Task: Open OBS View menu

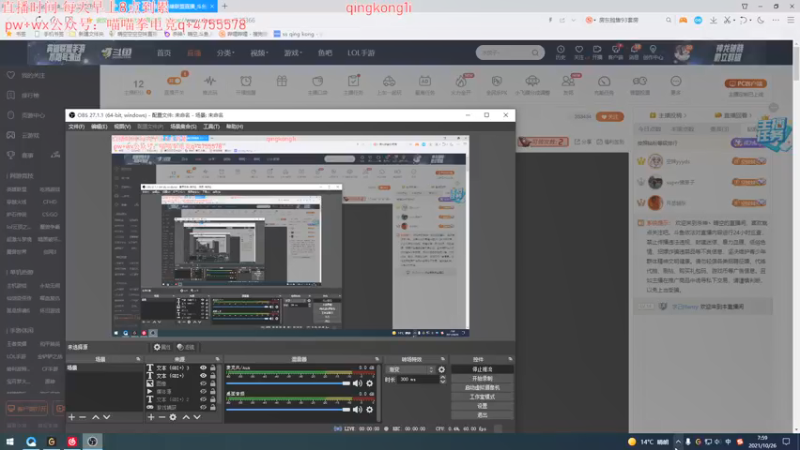Action: pos(122,127)
